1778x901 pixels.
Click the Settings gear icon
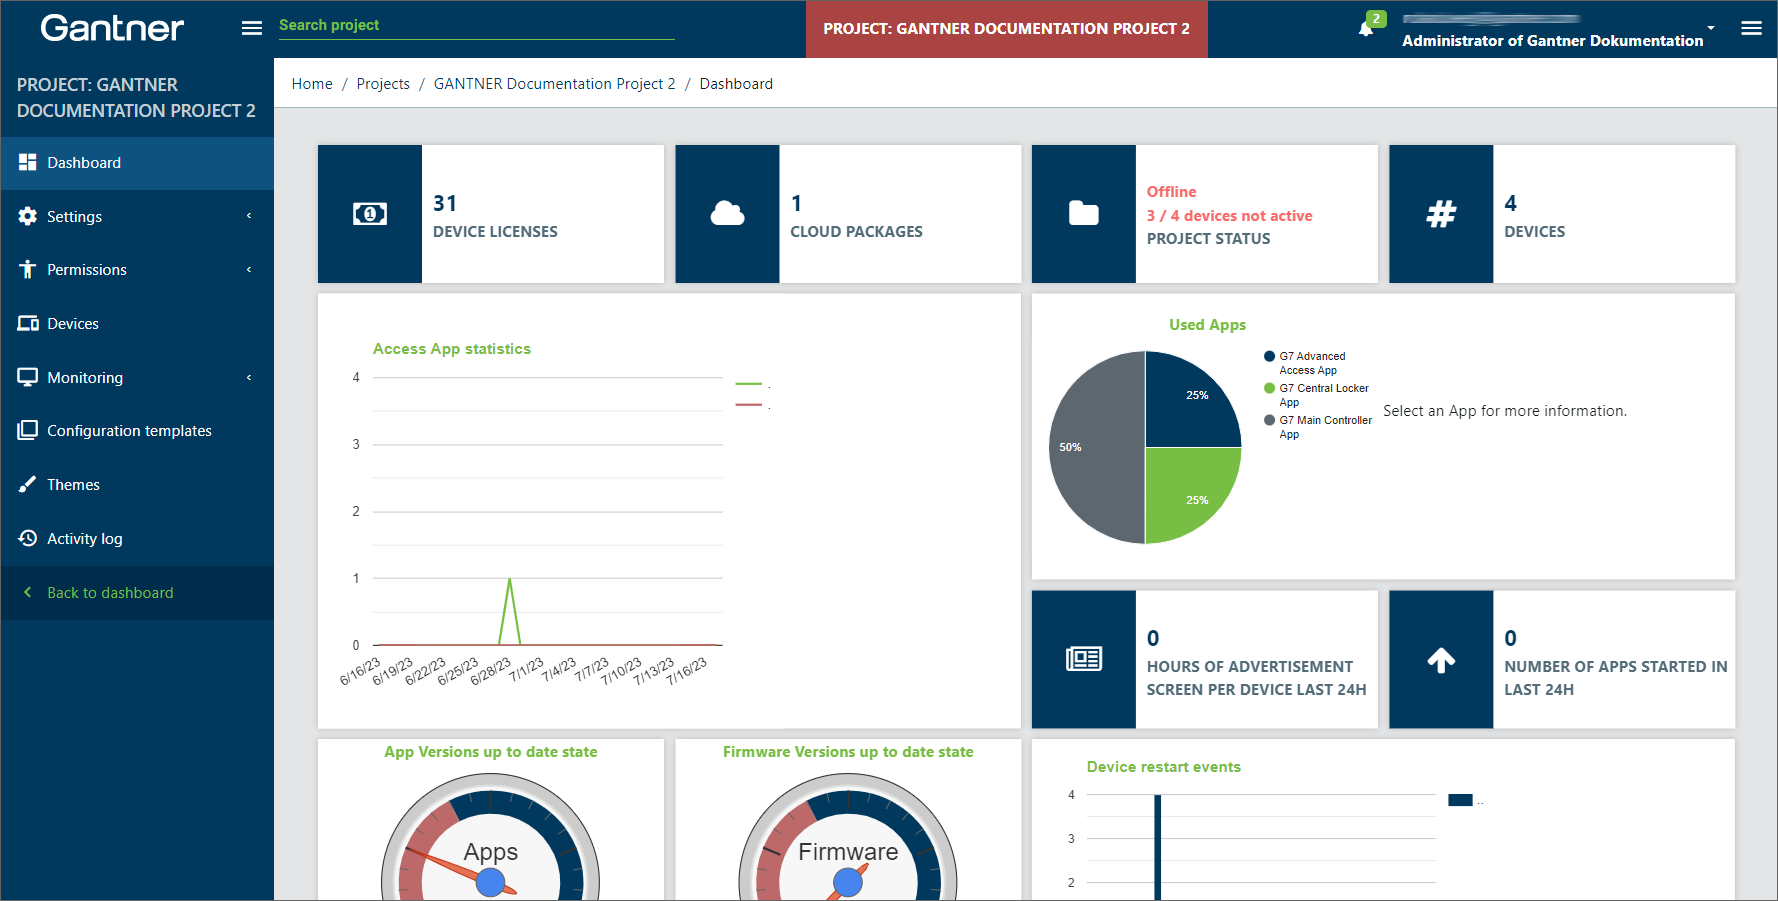pyautogui.click(x=28, y=216)
